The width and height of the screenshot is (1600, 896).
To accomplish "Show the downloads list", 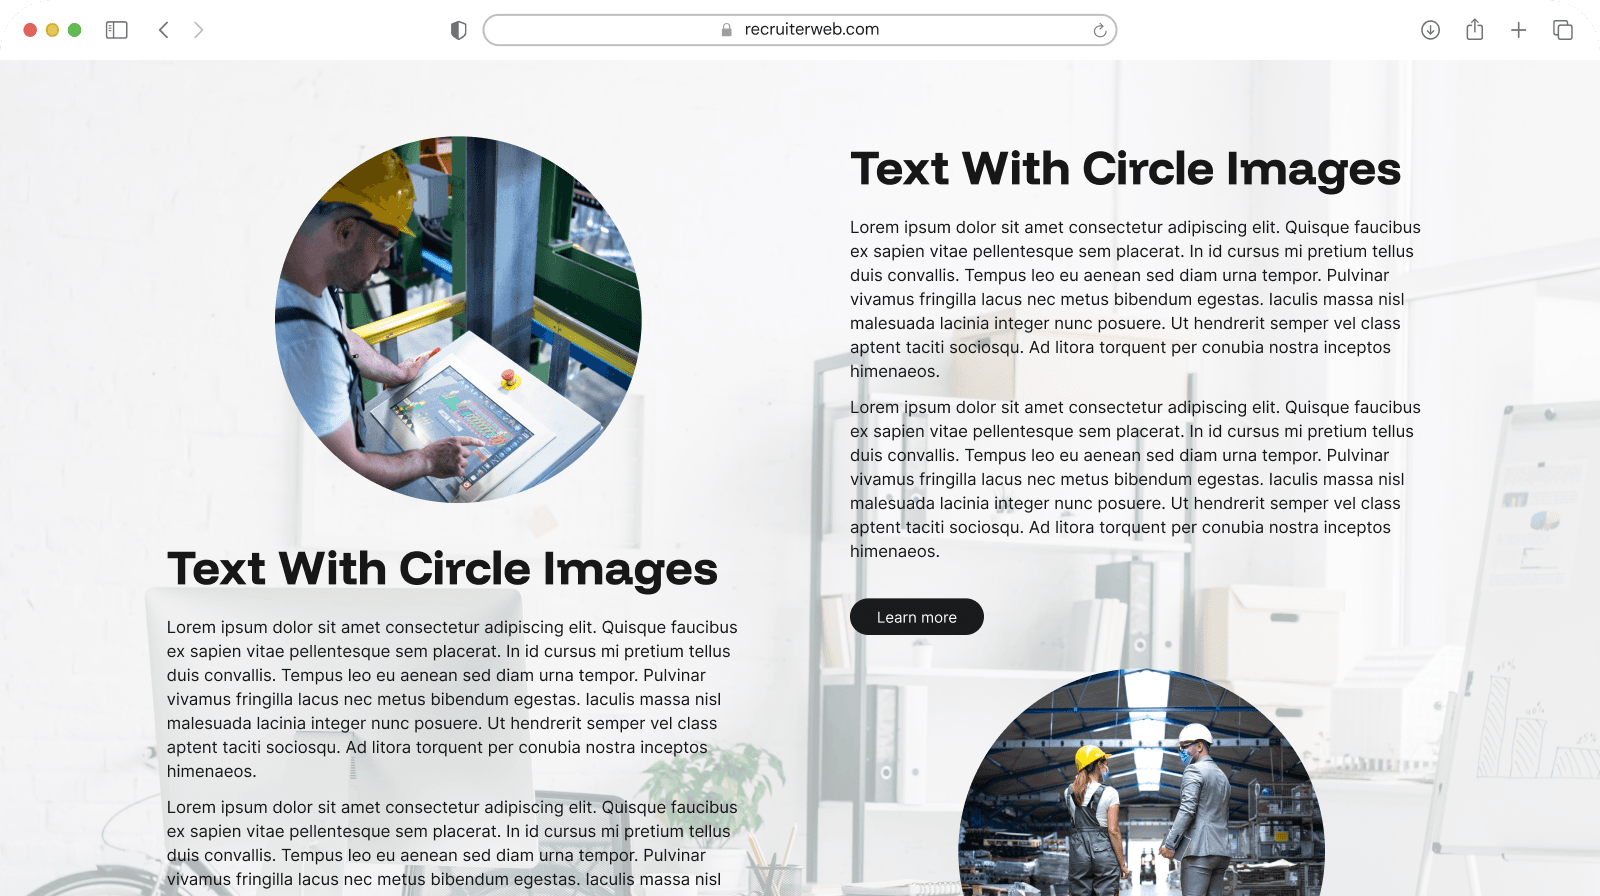I will coord(1430,30).
